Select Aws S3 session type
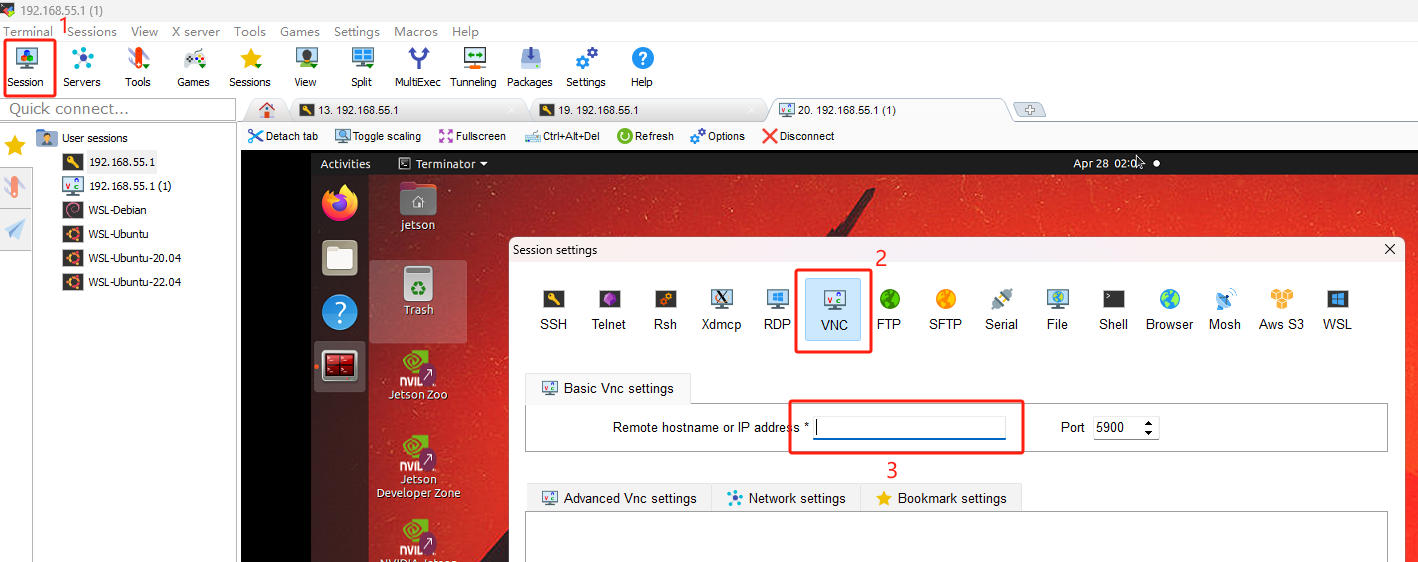1418x562 pixels. tap(1281, 310)
